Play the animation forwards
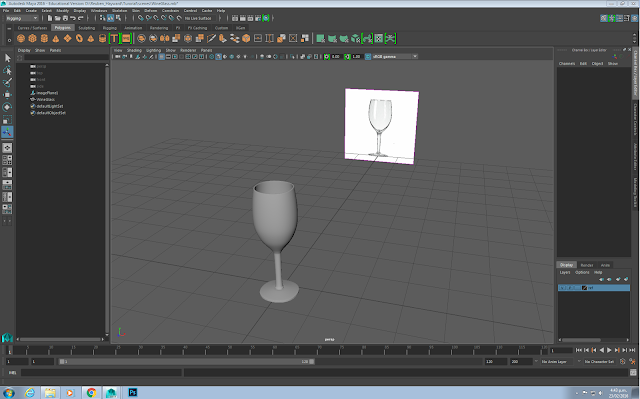This screenshot has width=640, height=399. tap(609, 350)
